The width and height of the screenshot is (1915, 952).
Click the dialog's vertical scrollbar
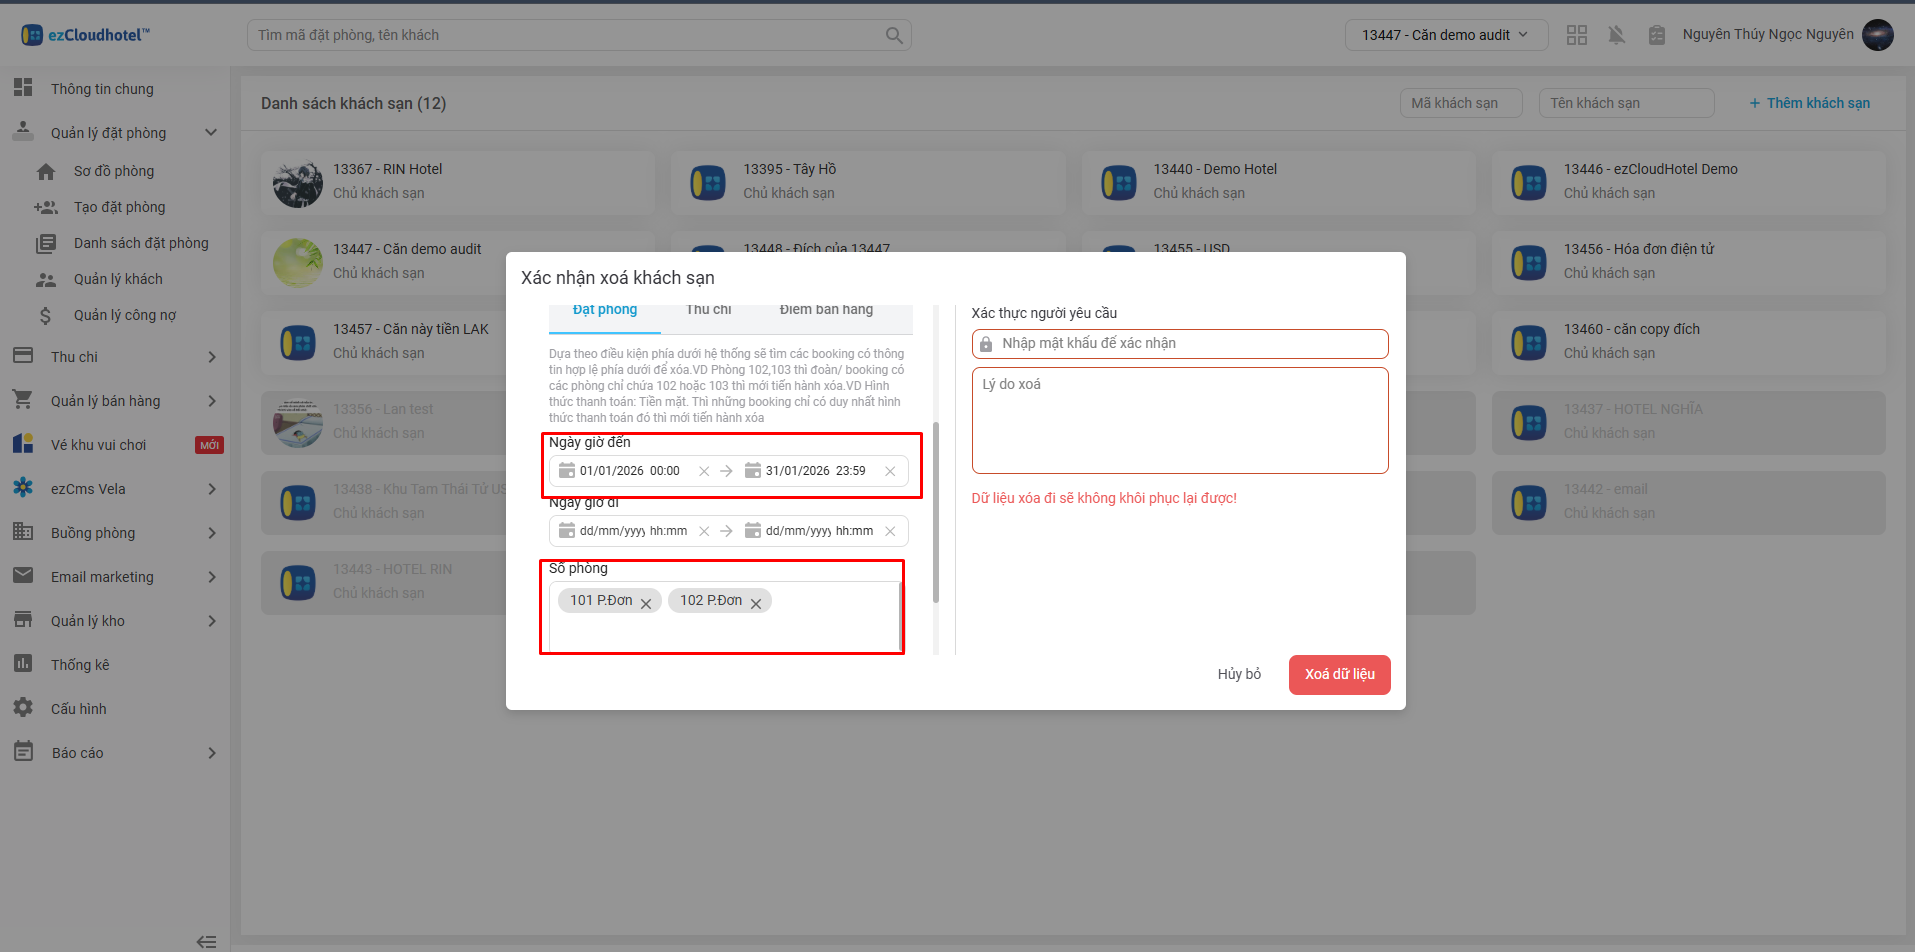pyautogui.click(x=936, y=512)
